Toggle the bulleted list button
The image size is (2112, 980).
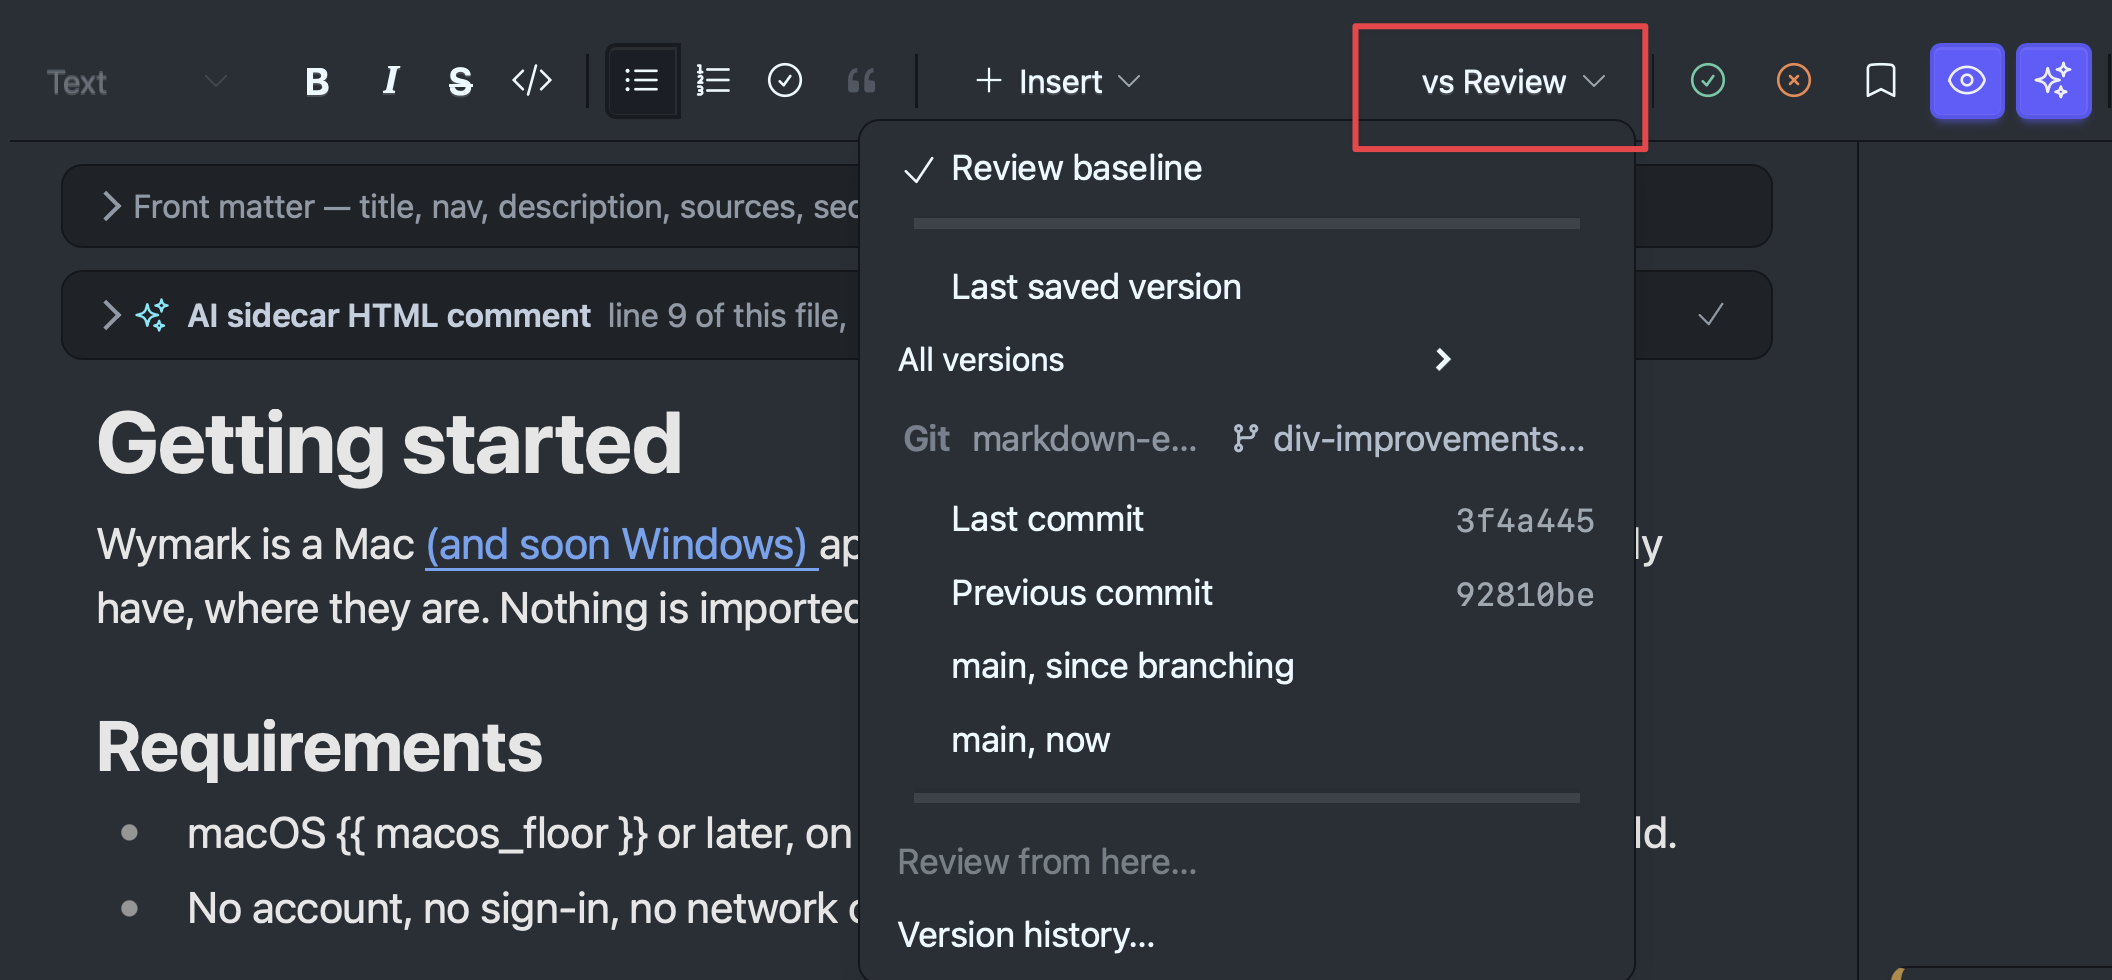click(642, 81)
